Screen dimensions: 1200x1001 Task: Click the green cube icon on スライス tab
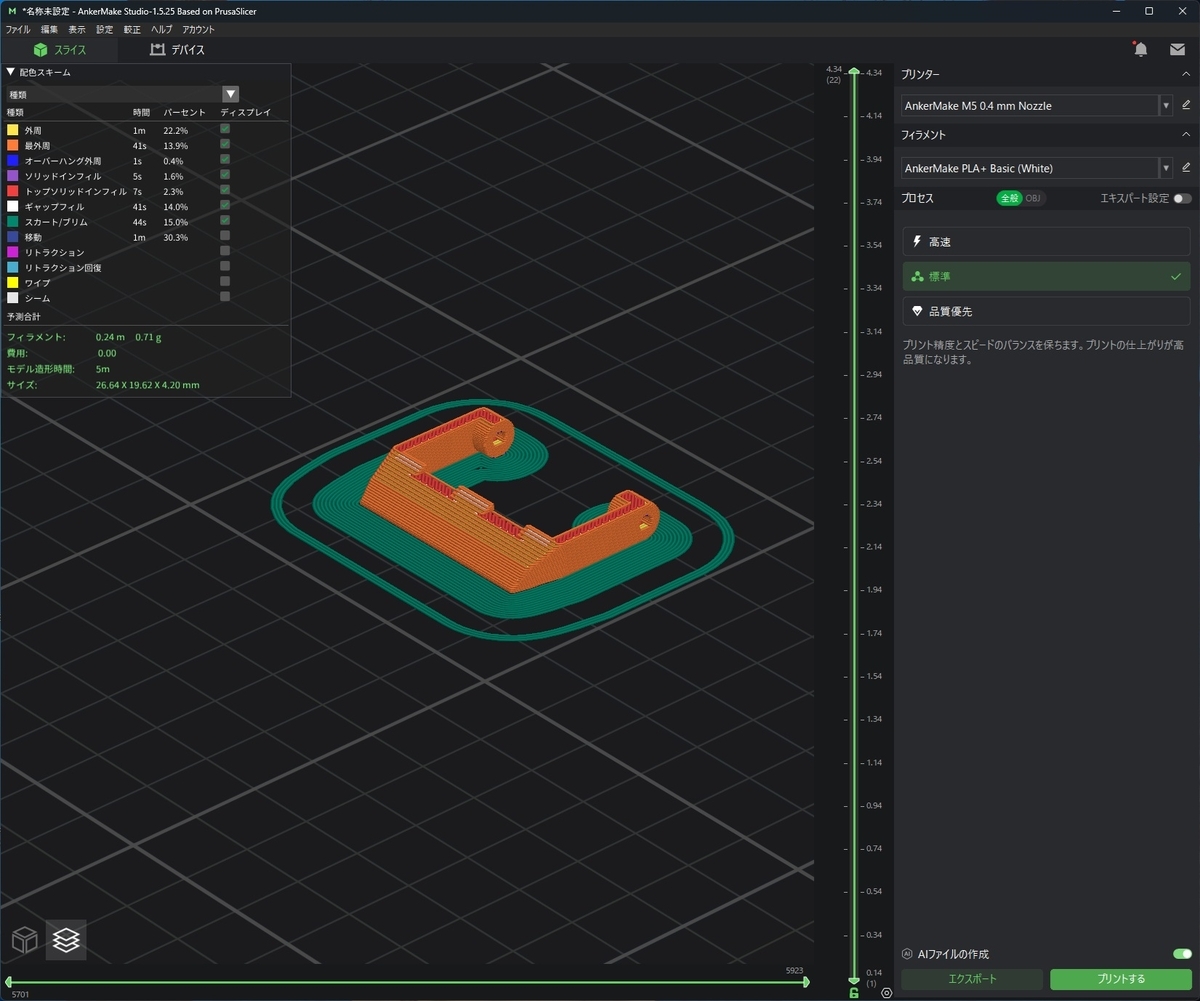[41, 49]
